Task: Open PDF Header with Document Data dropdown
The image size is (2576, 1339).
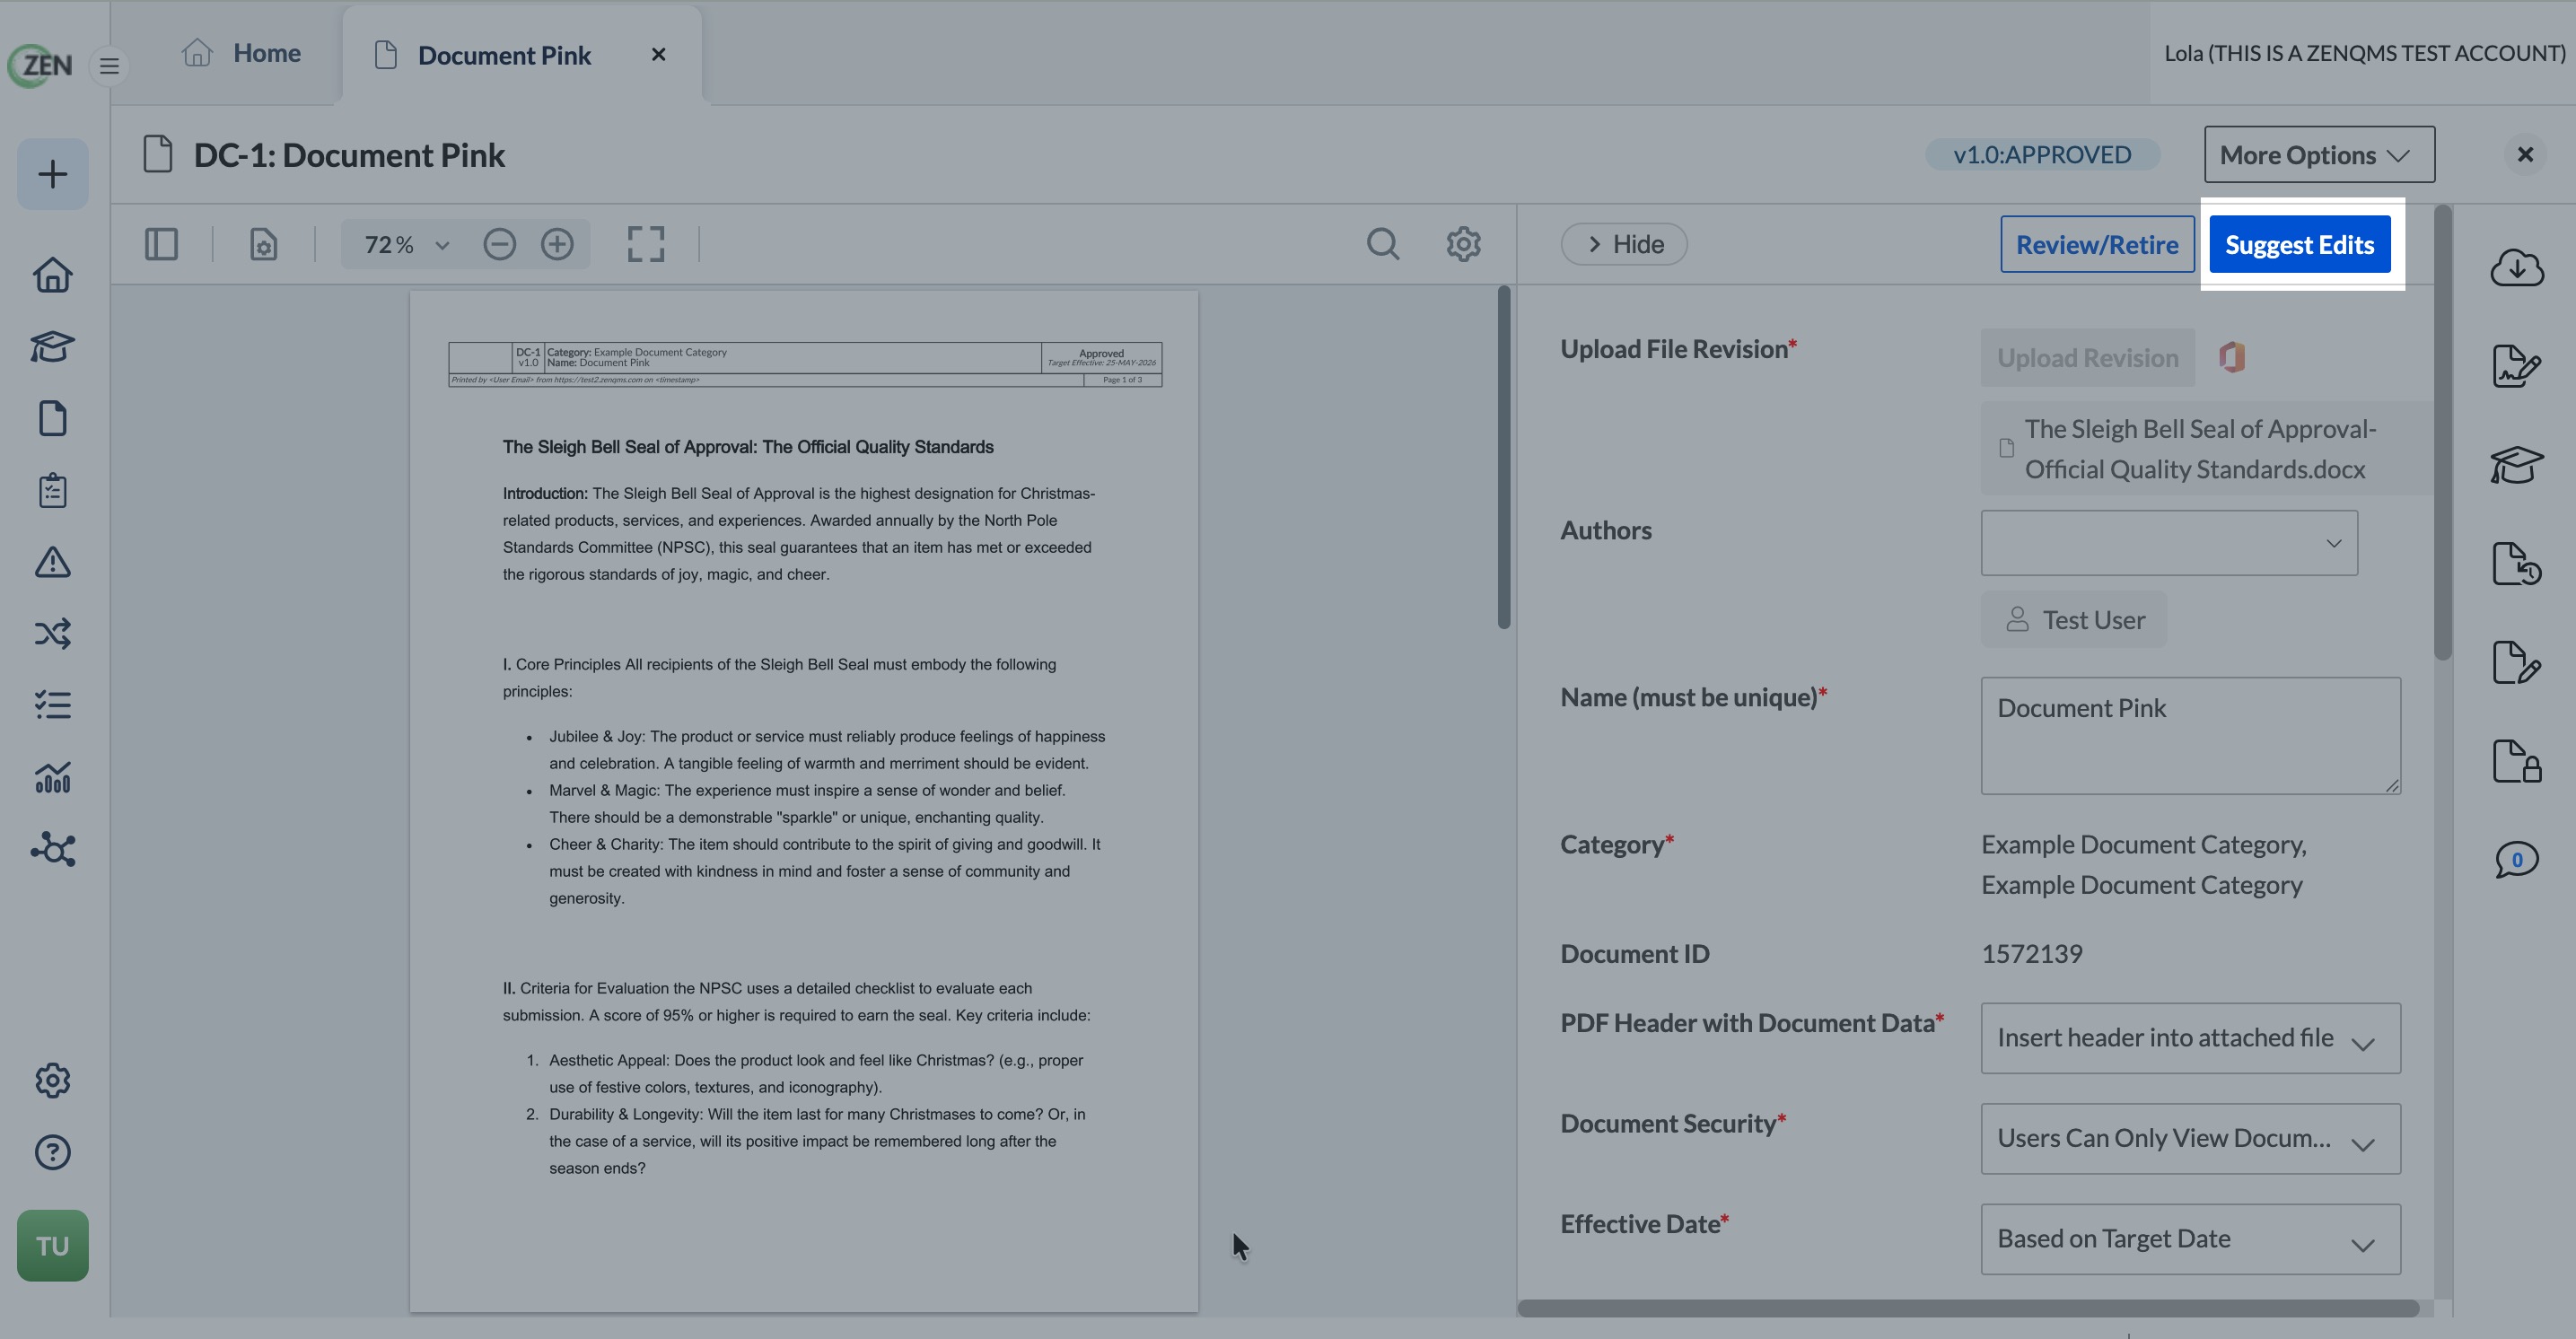Action: pos(2190,1038)
